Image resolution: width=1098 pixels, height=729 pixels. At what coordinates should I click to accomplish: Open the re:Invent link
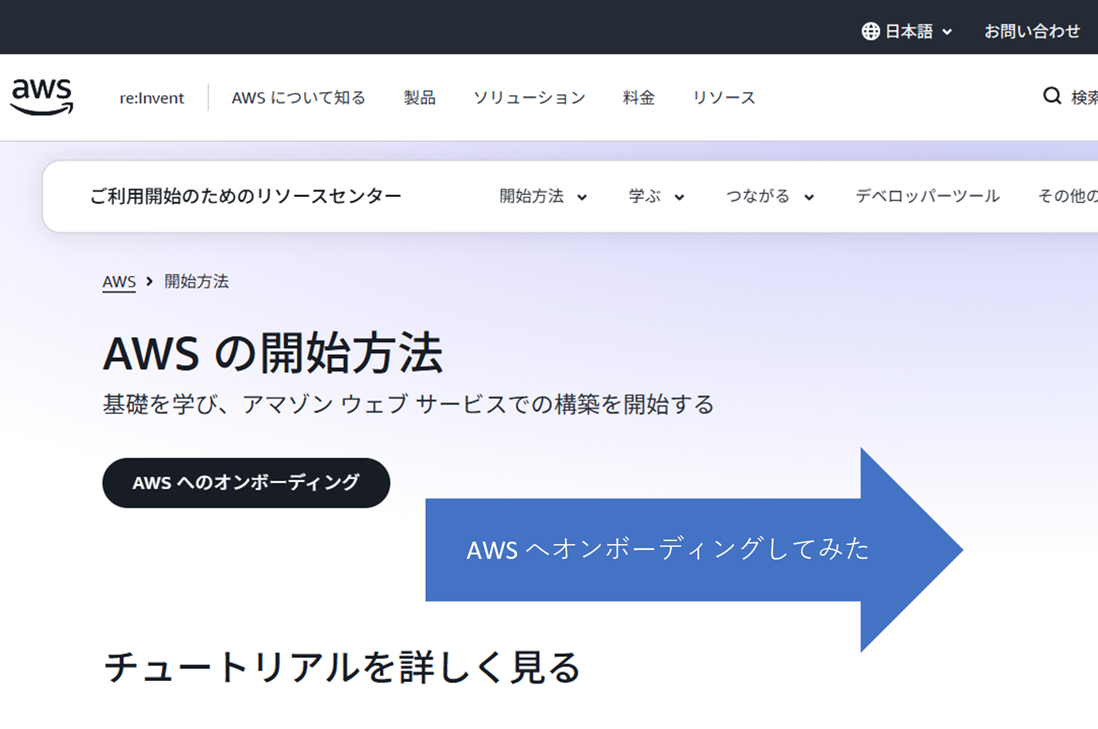(x=151, y=98)
